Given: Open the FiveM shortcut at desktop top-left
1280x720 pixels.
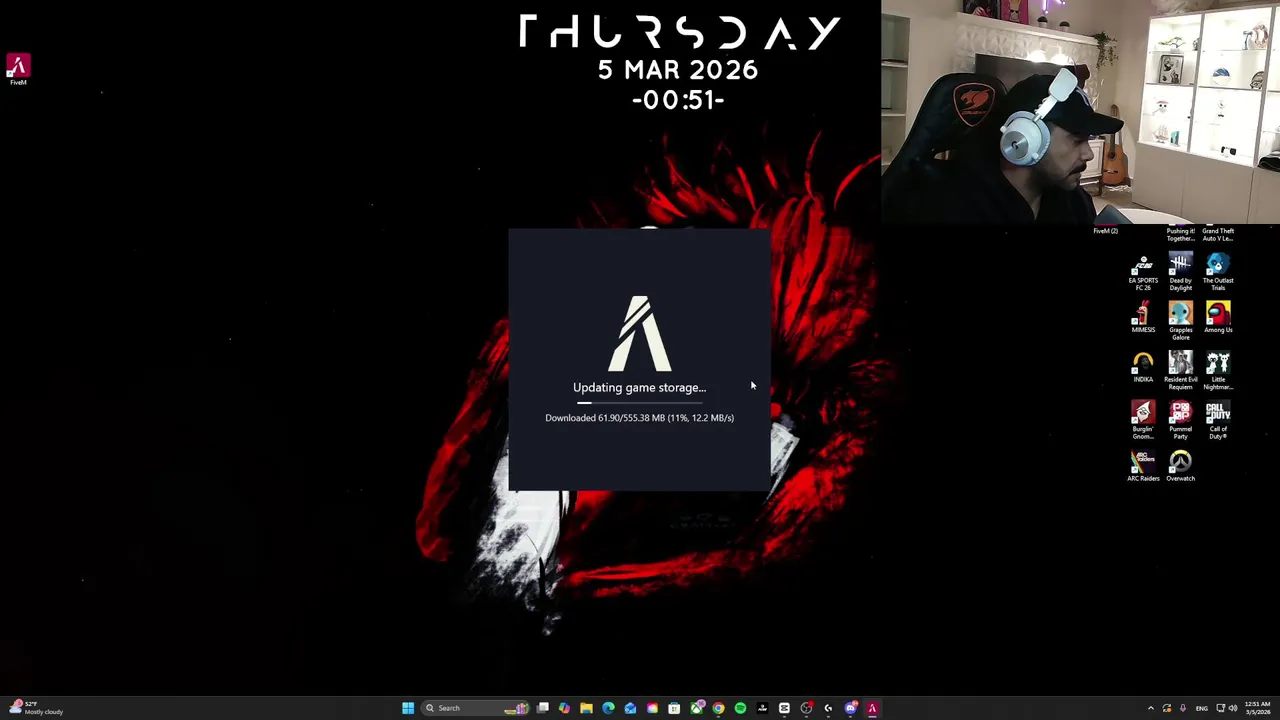Looking at the screenshot, I should pos(18,69).
